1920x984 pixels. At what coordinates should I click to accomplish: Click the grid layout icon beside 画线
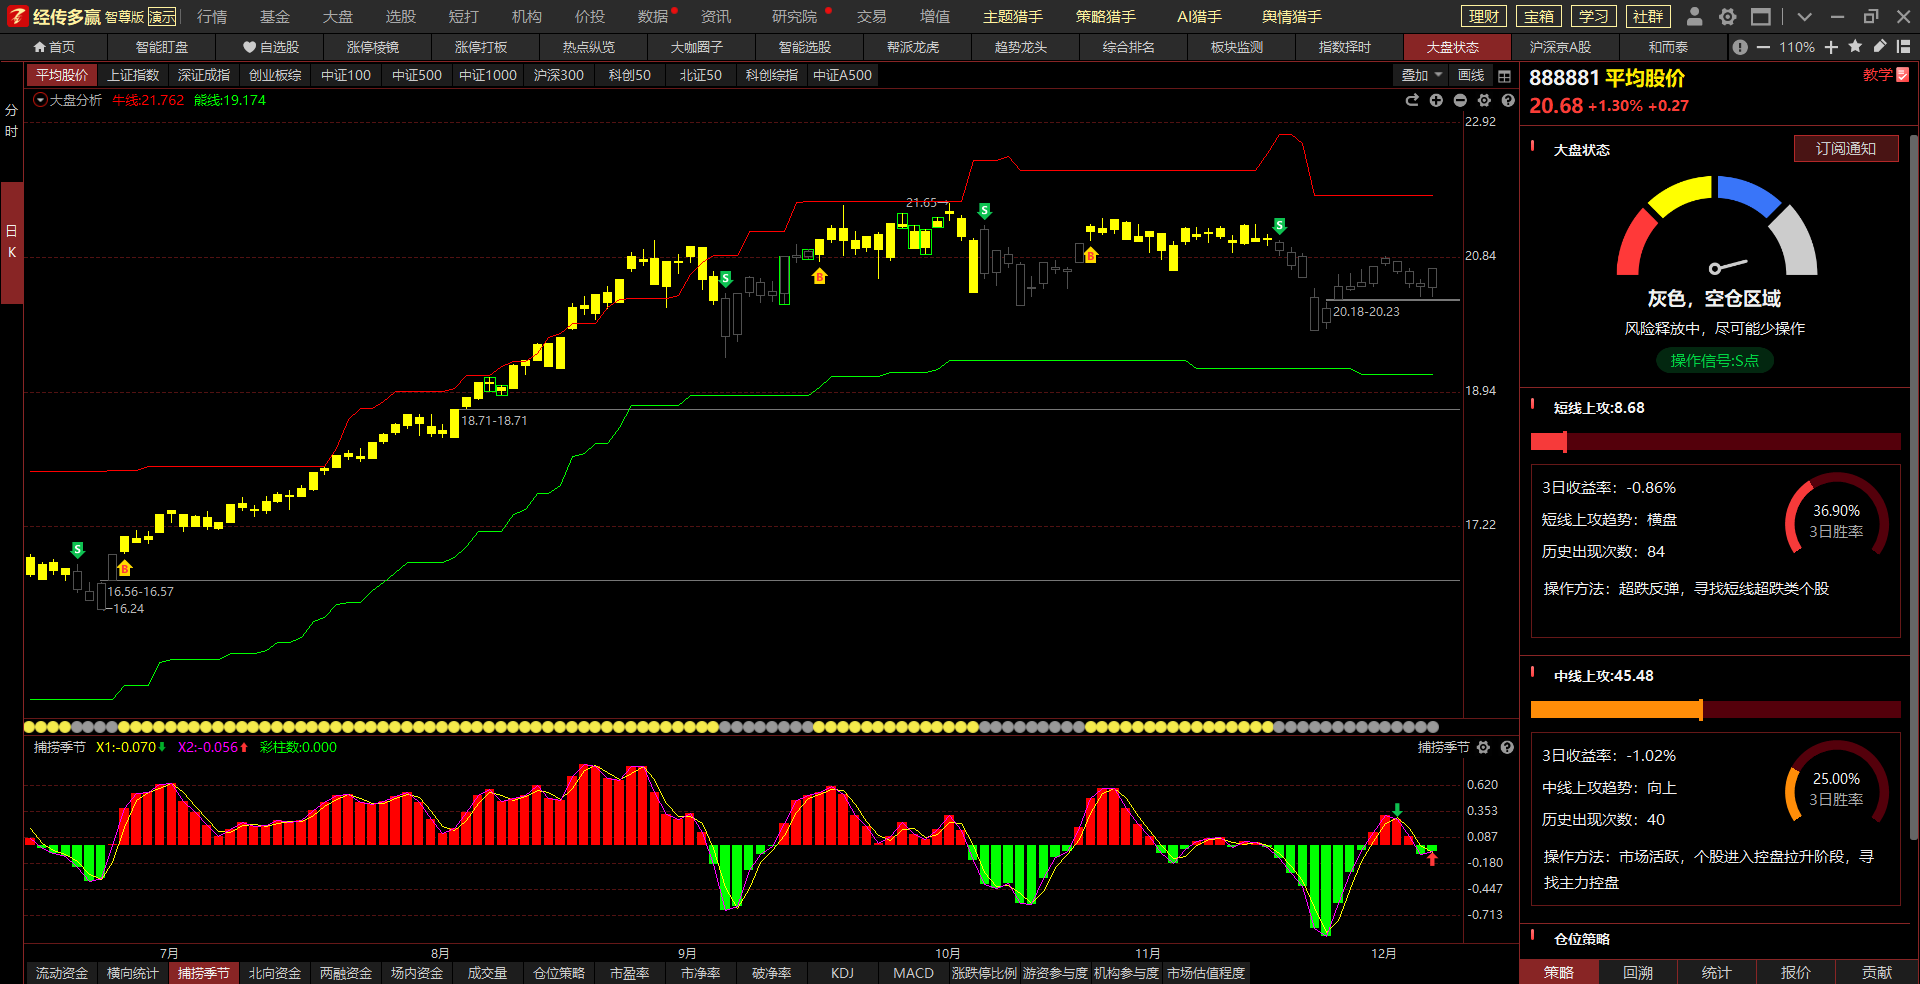[1504, 76]
